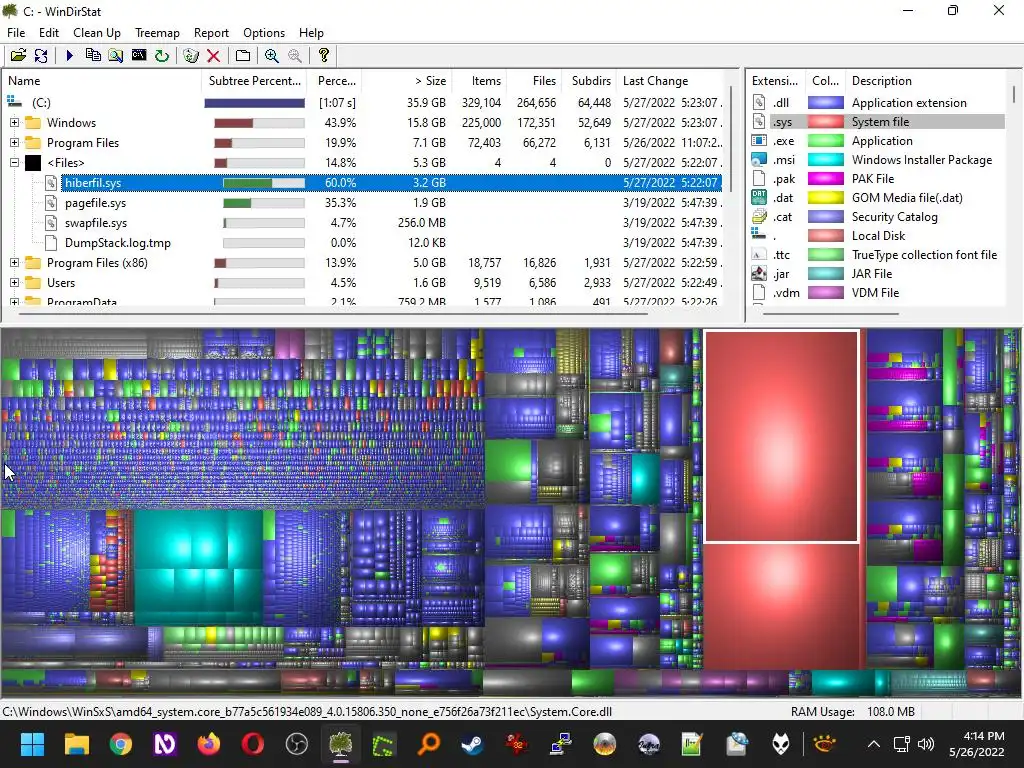Click the yellow question mark Help icon

point(323,56)
